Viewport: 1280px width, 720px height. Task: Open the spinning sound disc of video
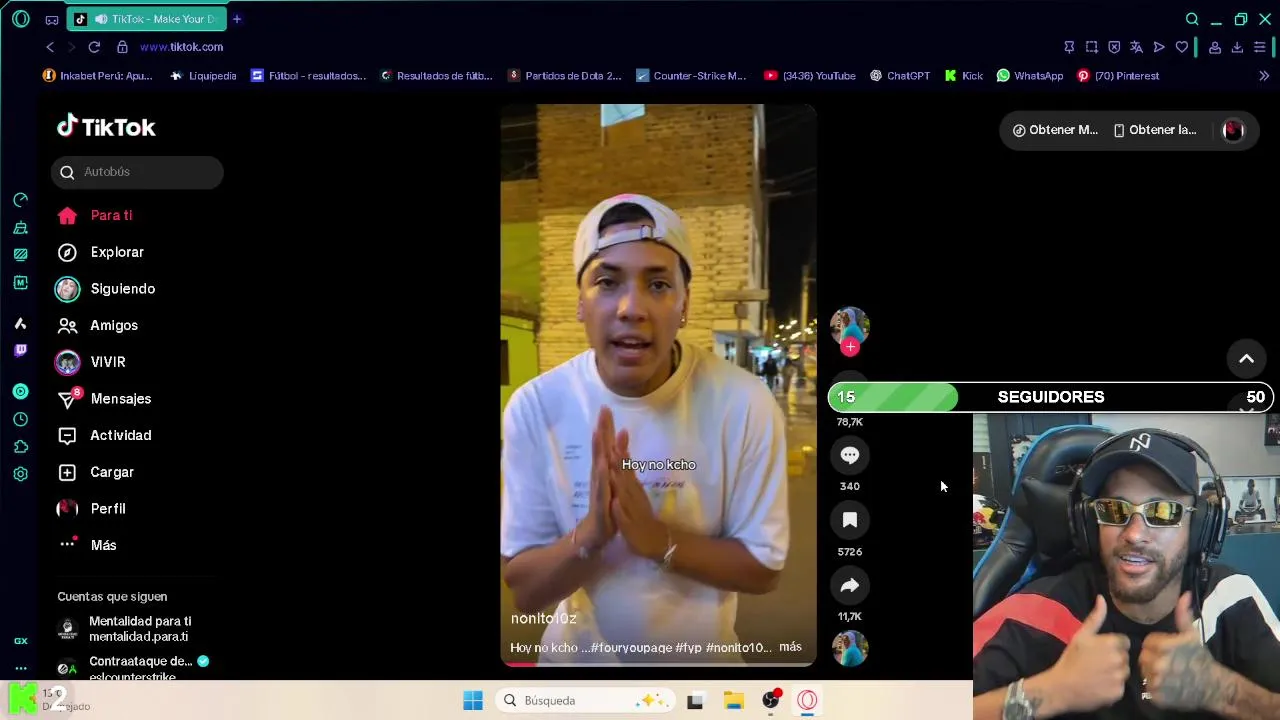[850, 648]
